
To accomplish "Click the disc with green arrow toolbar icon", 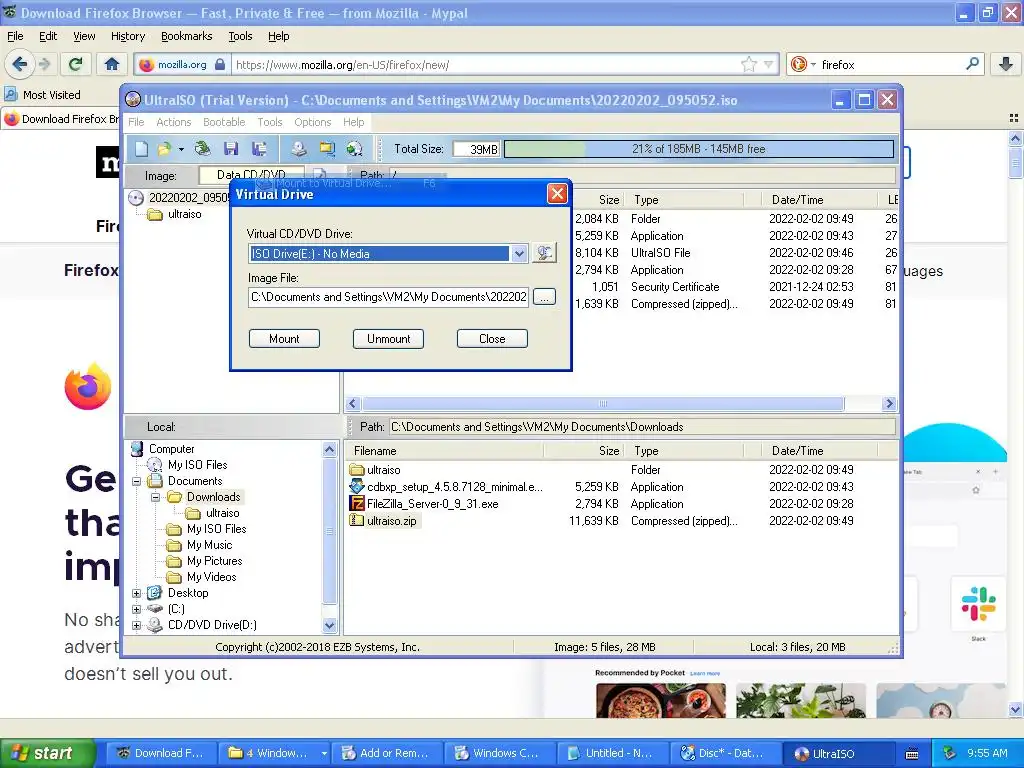I will pyautogui.click(x=354, y=149).
